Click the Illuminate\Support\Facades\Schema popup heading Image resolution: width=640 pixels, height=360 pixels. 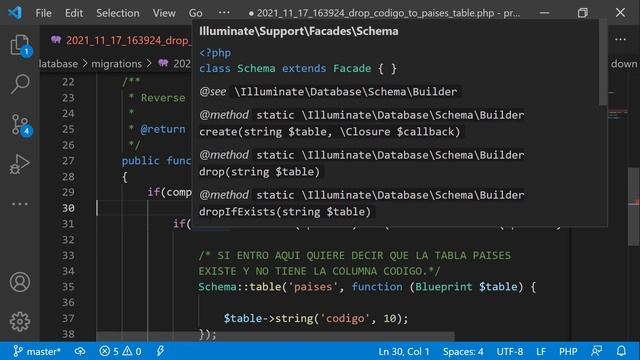(298, 31)
